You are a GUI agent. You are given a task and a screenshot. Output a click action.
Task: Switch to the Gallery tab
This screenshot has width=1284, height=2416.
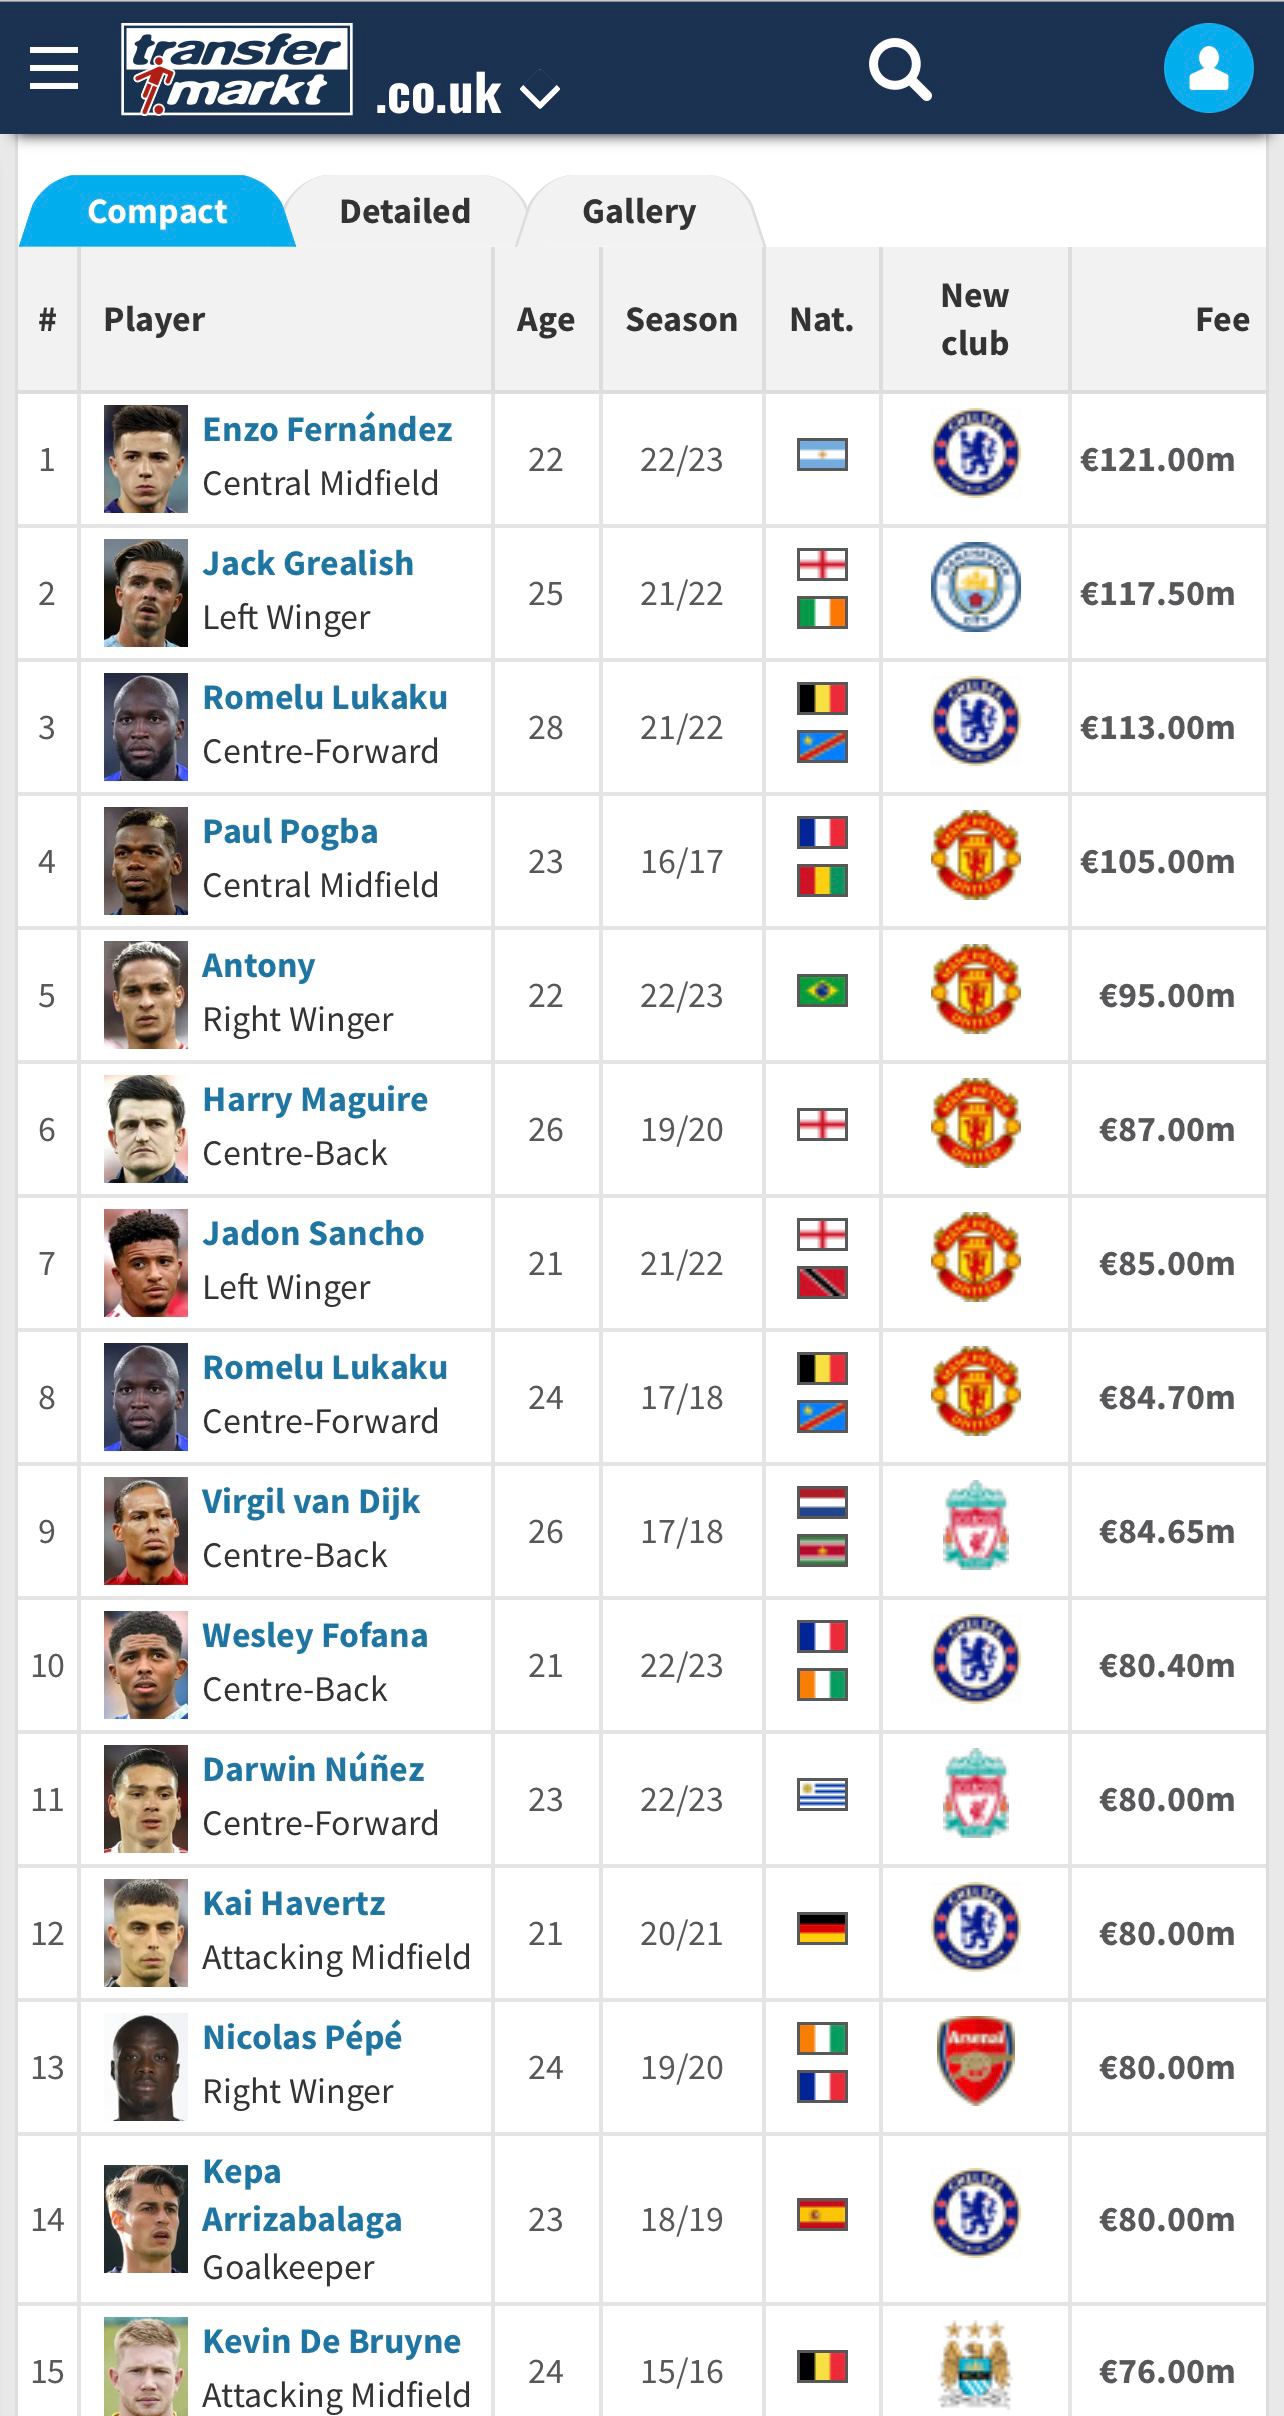coord(639,211)
